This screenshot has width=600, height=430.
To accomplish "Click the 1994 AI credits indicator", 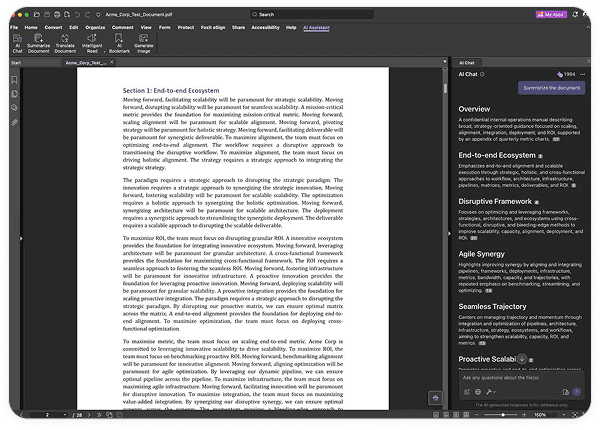I will tap(566, 74).
